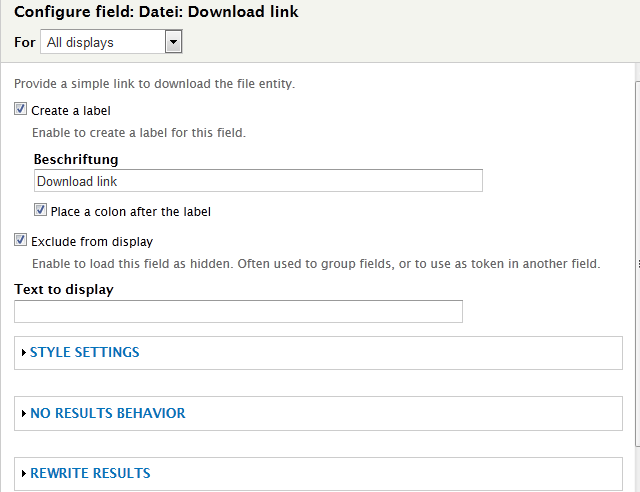The image size is (640, 492).
Task: Uncheck Place a colon after the label
Action: [40, 211]
